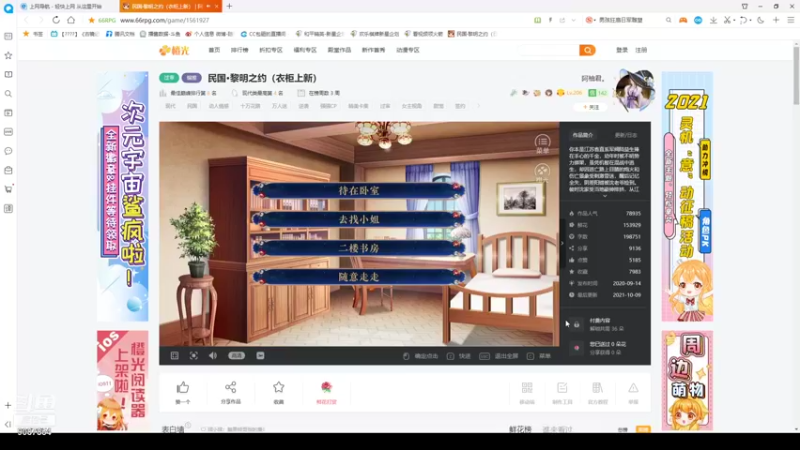Click the browser search magnifier icon
Image resolution: width=800 pixels, height=450 pixels.
668,20
